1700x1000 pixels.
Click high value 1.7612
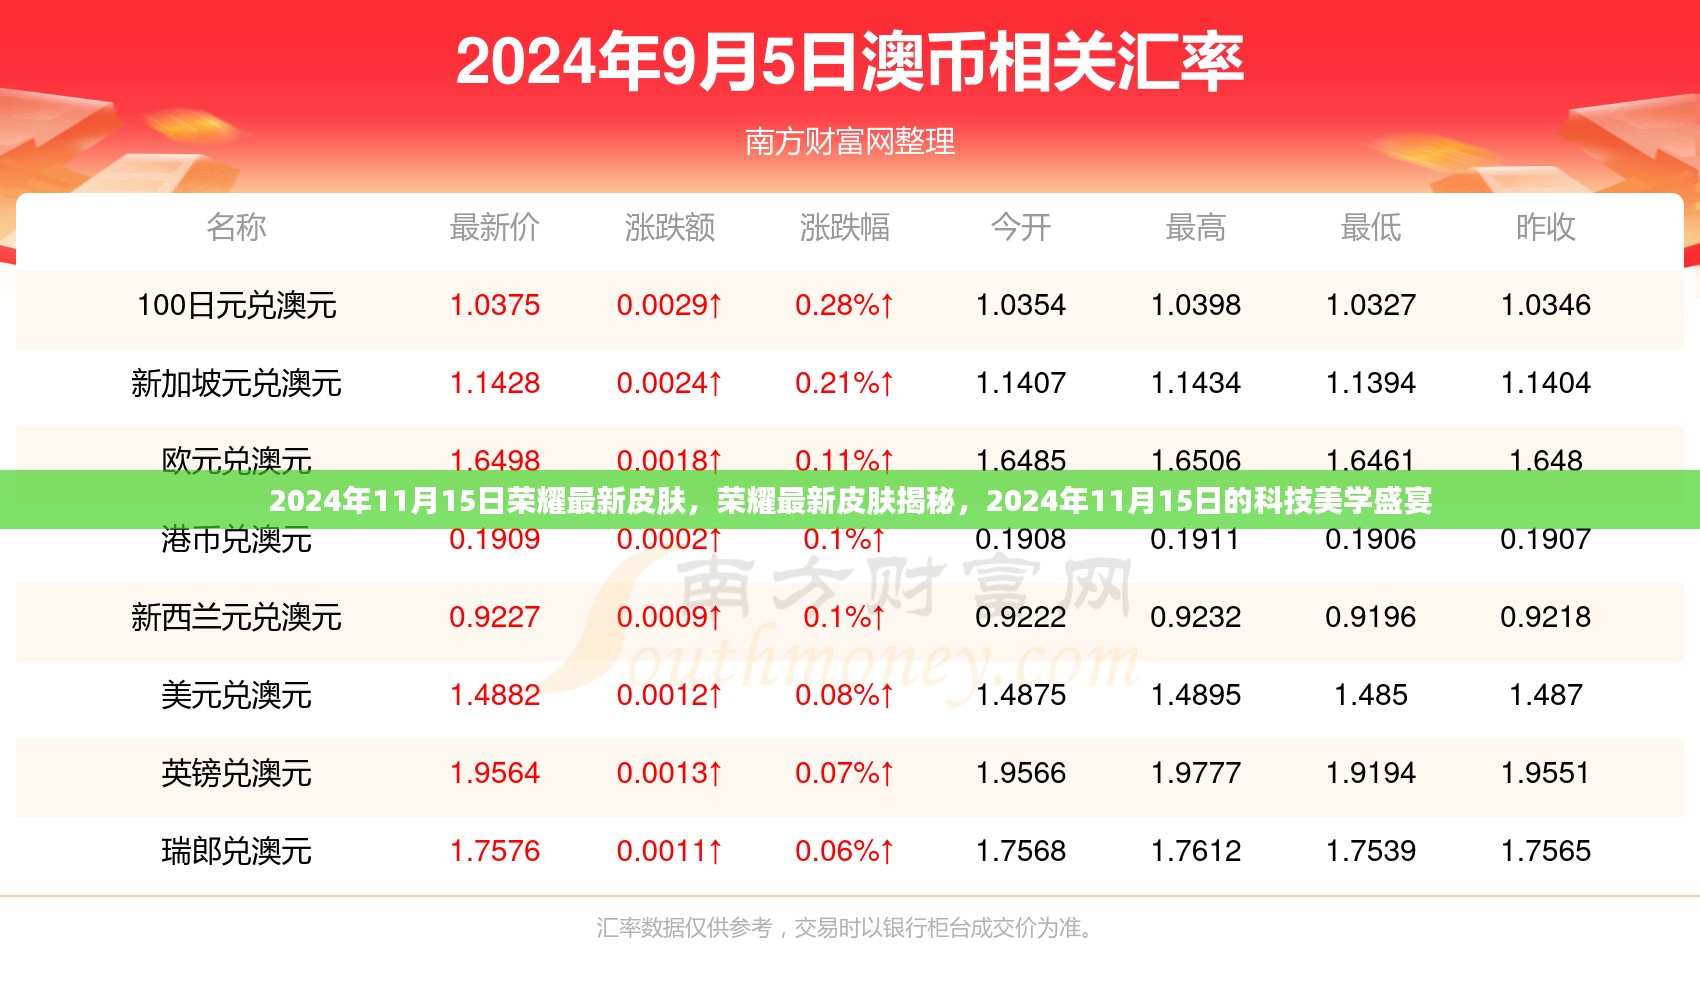click(1196, 851)
